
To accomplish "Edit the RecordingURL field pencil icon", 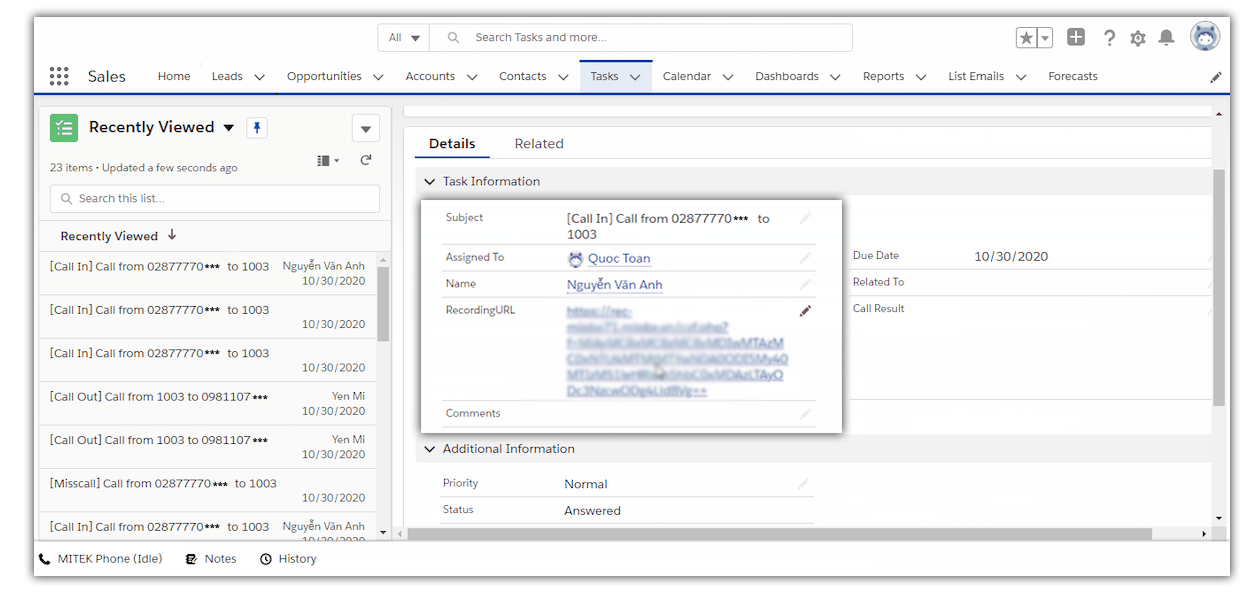I will (x=805, y=311).
